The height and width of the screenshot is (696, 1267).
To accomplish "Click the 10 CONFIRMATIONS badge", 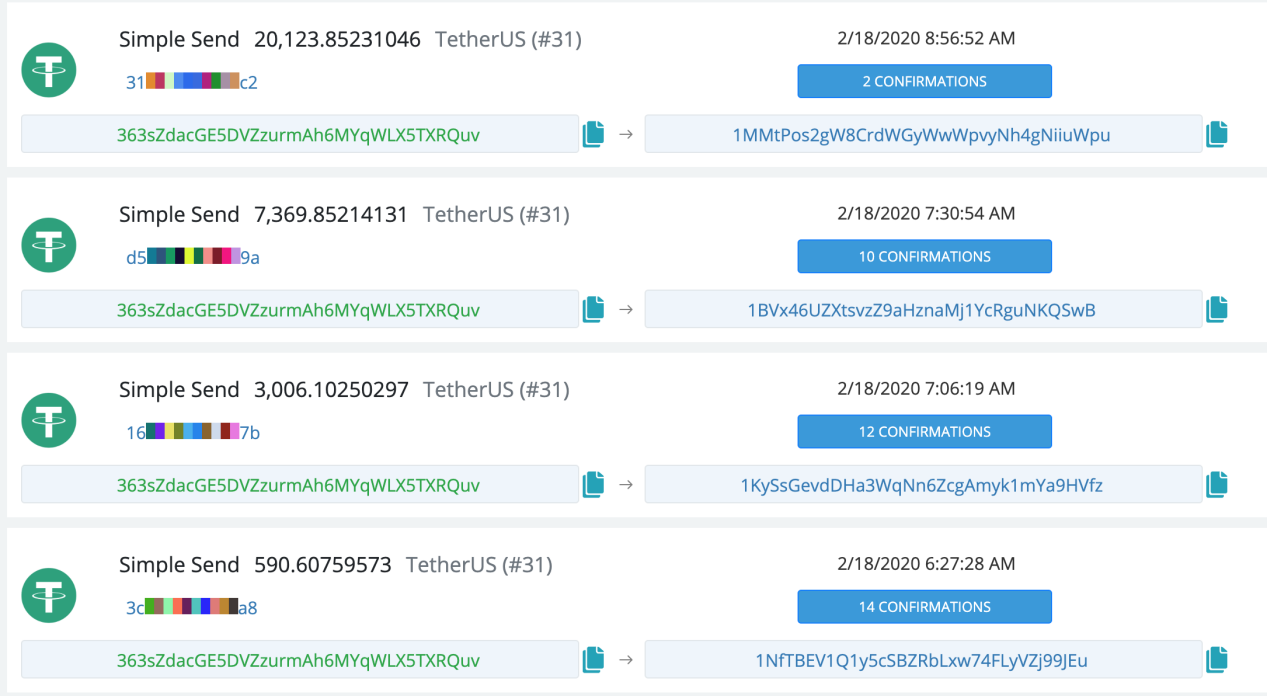I will (x=924, y=256).
